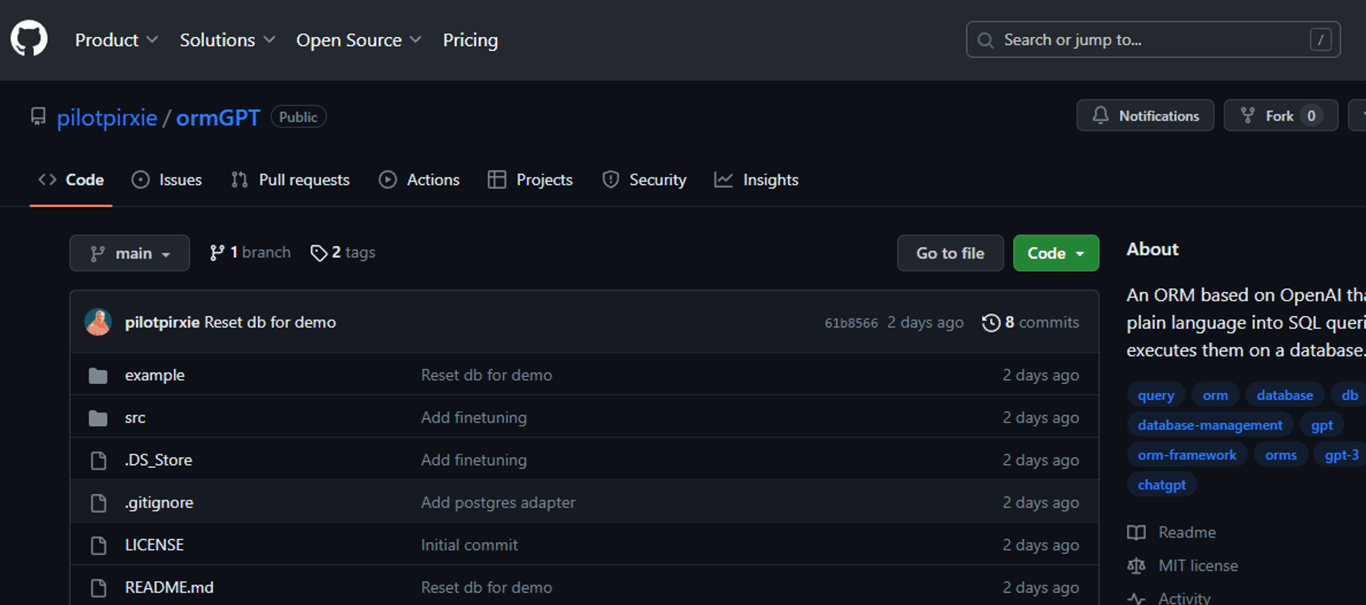Open latest commit message Reset db for demo
The image size is (1366, 605).
click(x=270, y=322)
